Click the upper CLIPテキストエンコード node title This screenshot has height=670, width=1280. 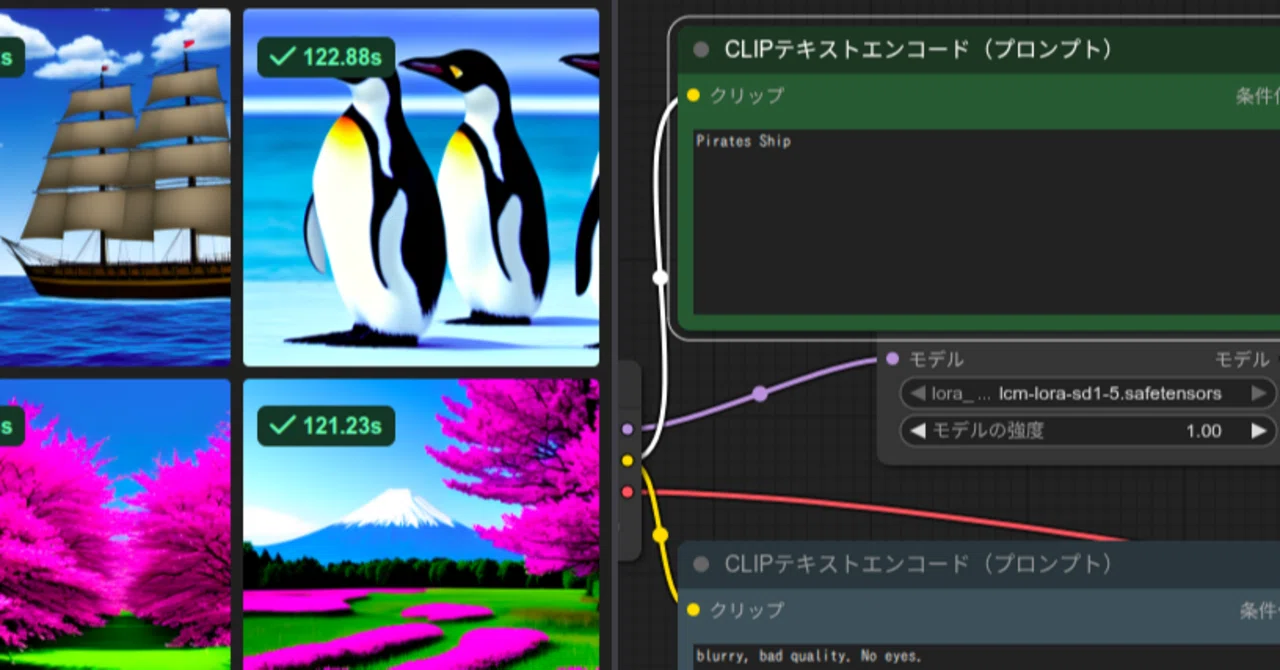coord(918,50)
